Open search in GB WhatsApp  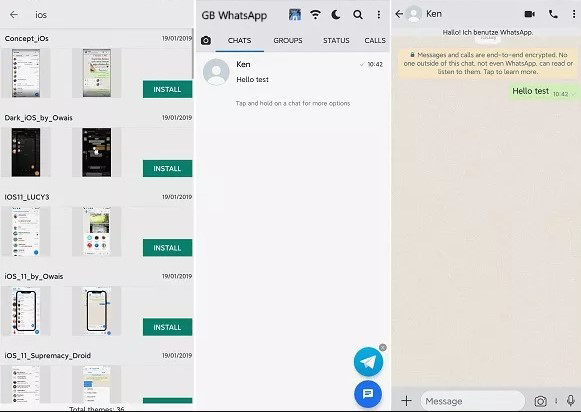[x=358, y=15]
